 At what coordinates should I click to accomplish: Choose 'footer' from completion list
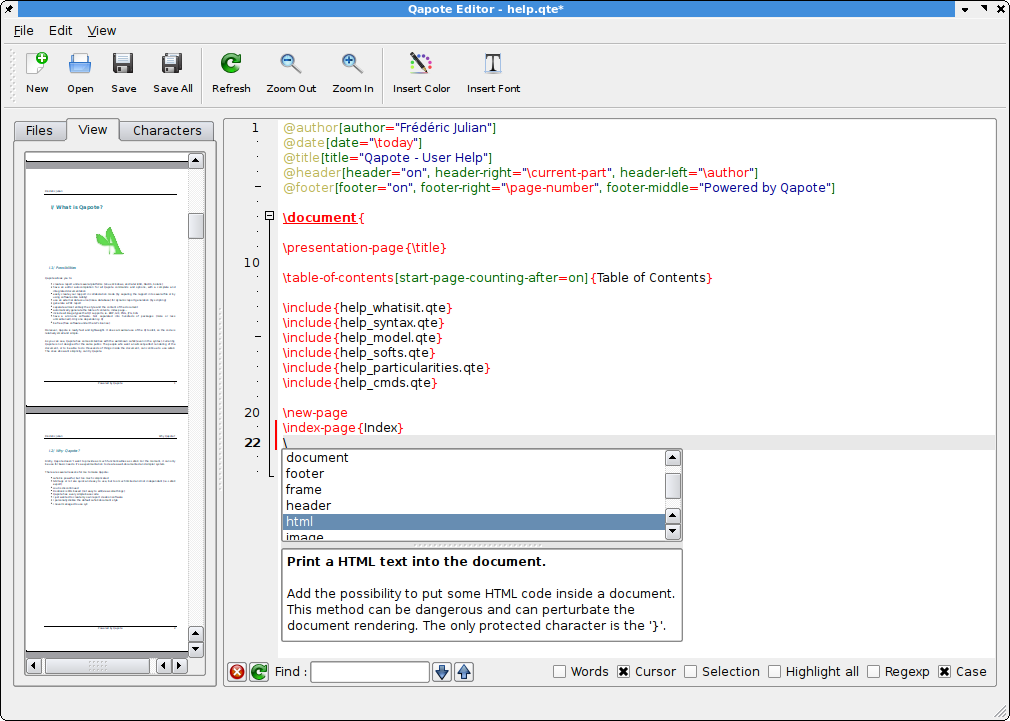[x=473, y=474]
